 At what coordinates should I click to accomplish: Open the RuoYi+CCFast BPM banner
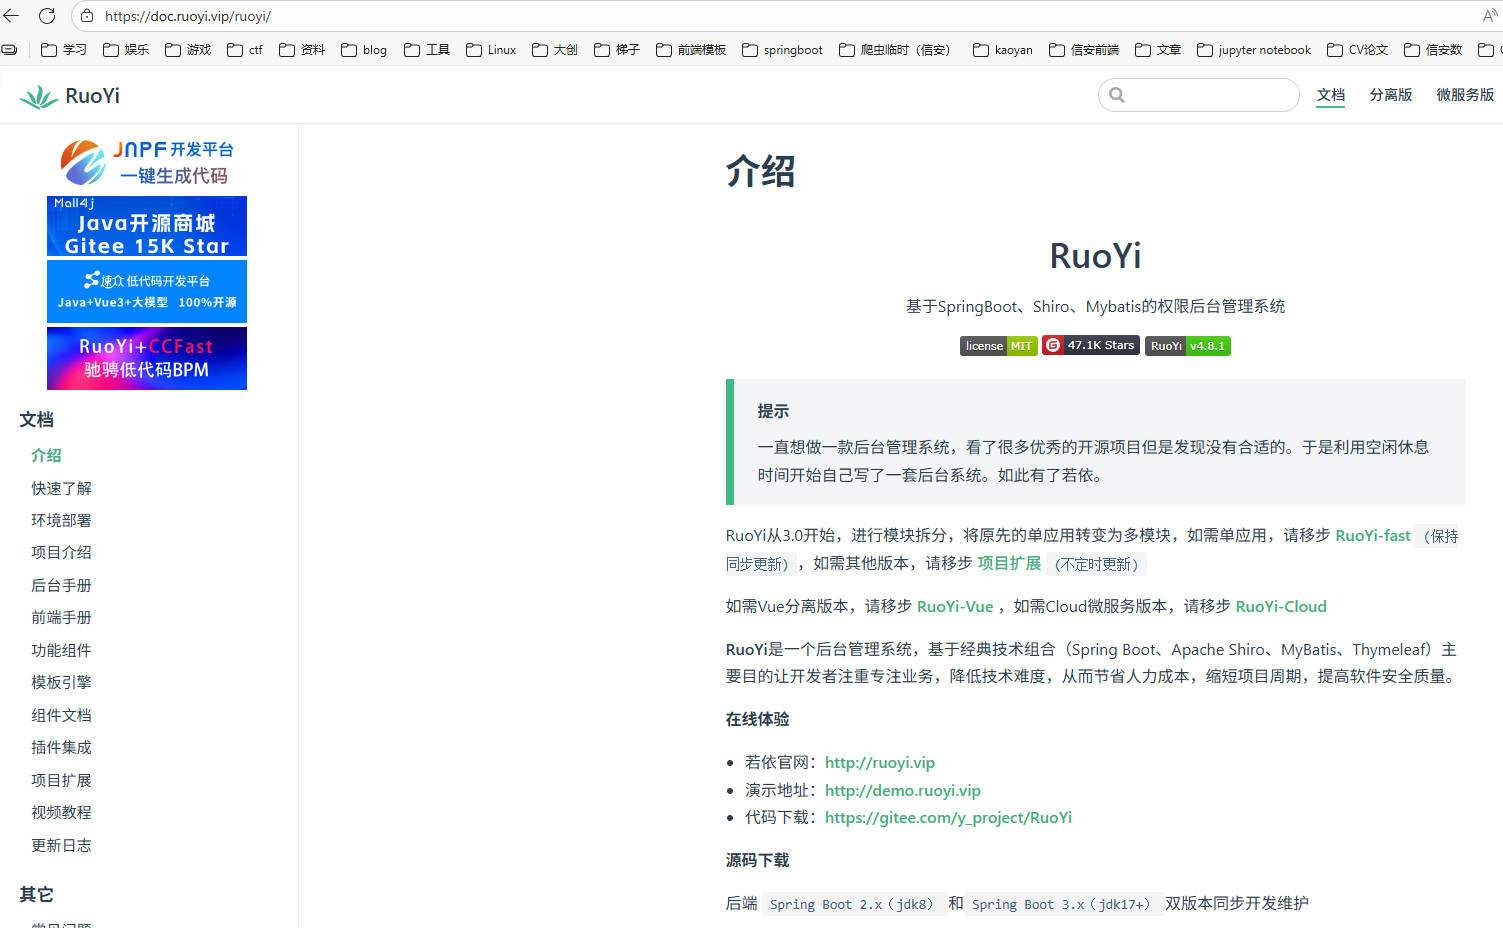pyautogui.click(x=147, y=358)
